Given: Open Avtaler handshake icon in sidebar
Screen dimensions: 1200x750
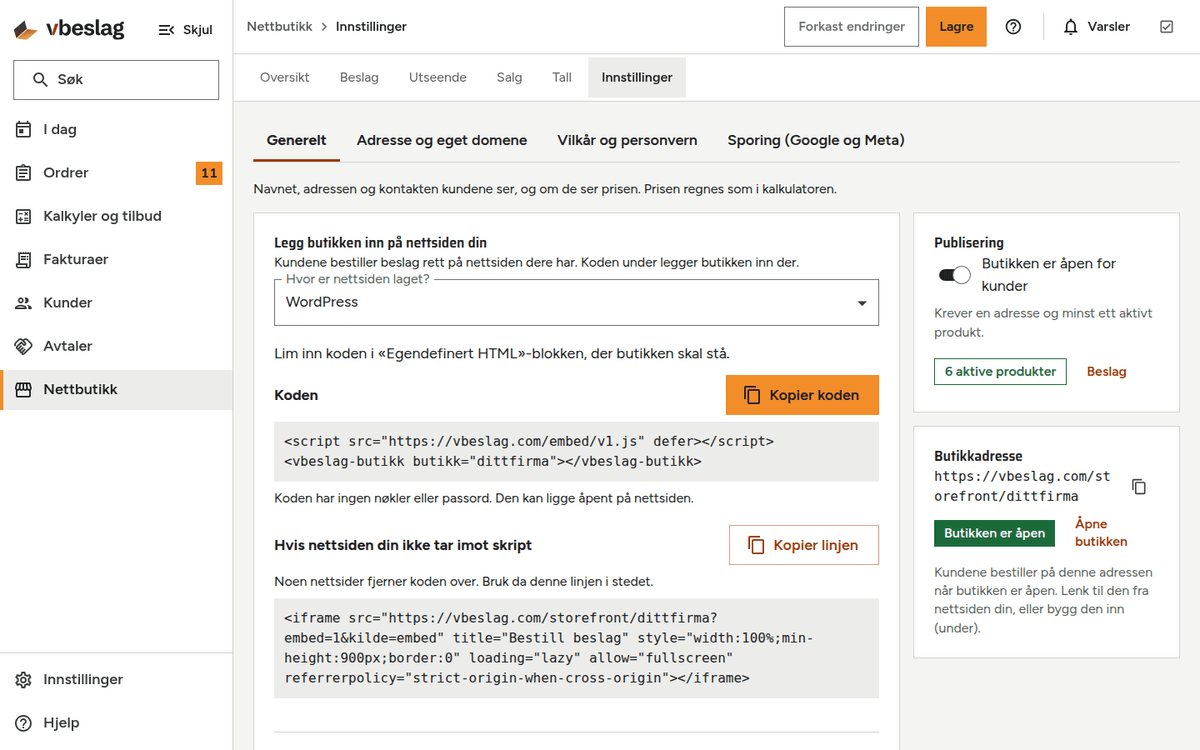Looking at the screenshot, I should tap(24, 346).
